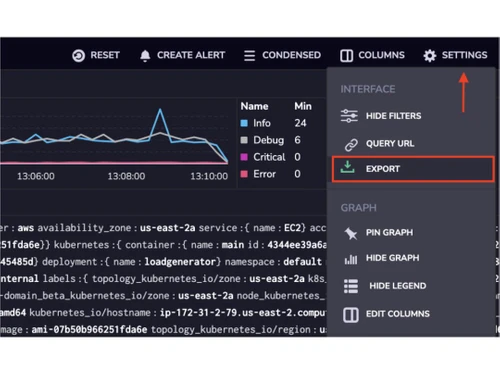The width and height of the screenshot is (500, 375).
Task: Click the GRAPH section heading
Action: point(358,208)
